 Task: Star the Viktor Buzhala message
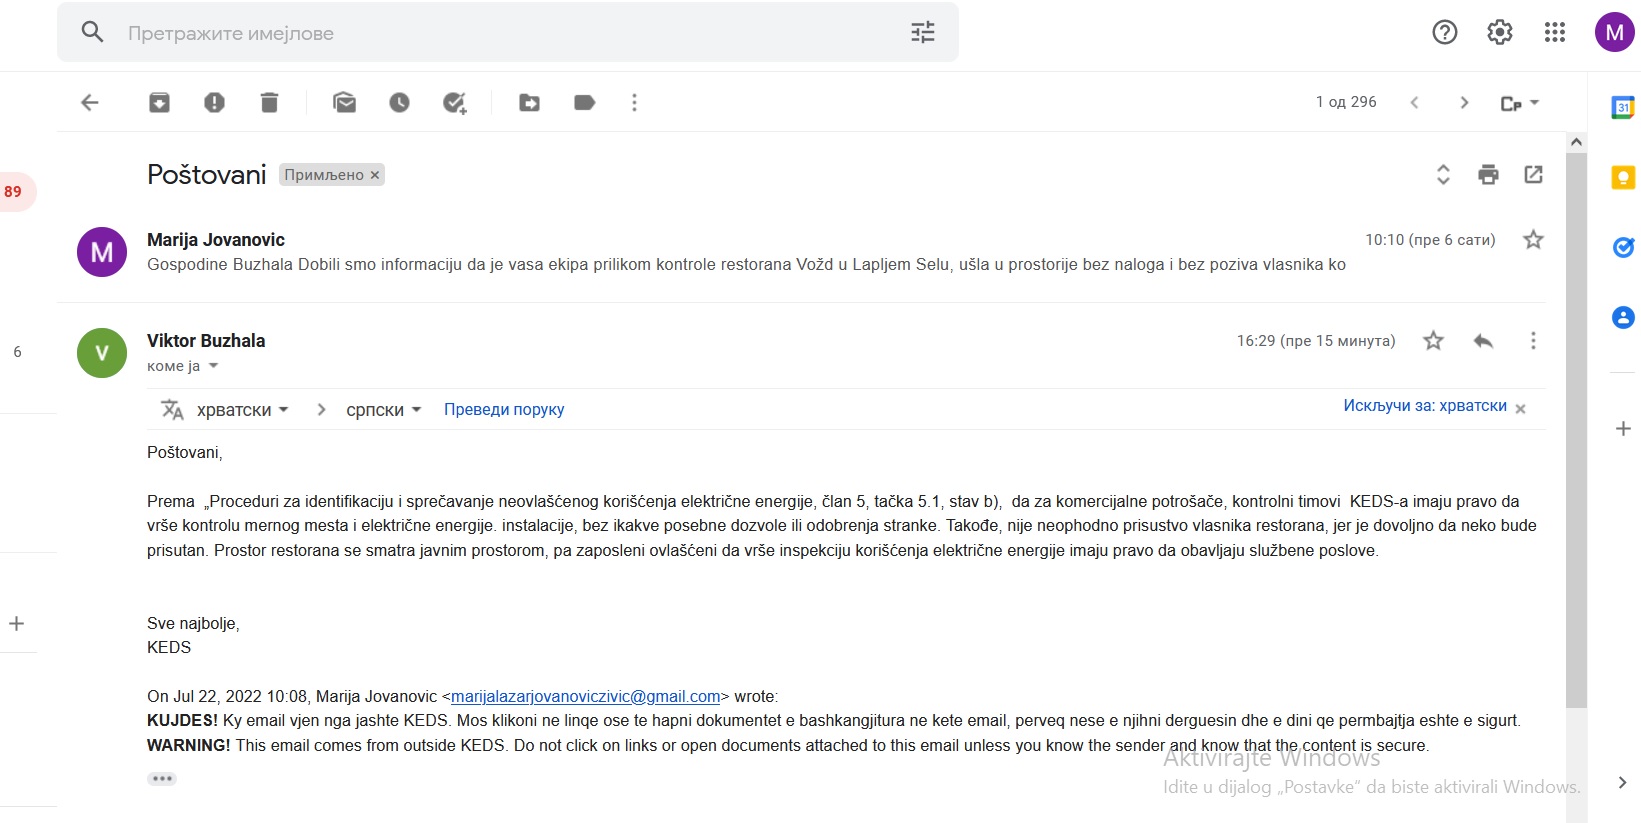[1433, 341]
